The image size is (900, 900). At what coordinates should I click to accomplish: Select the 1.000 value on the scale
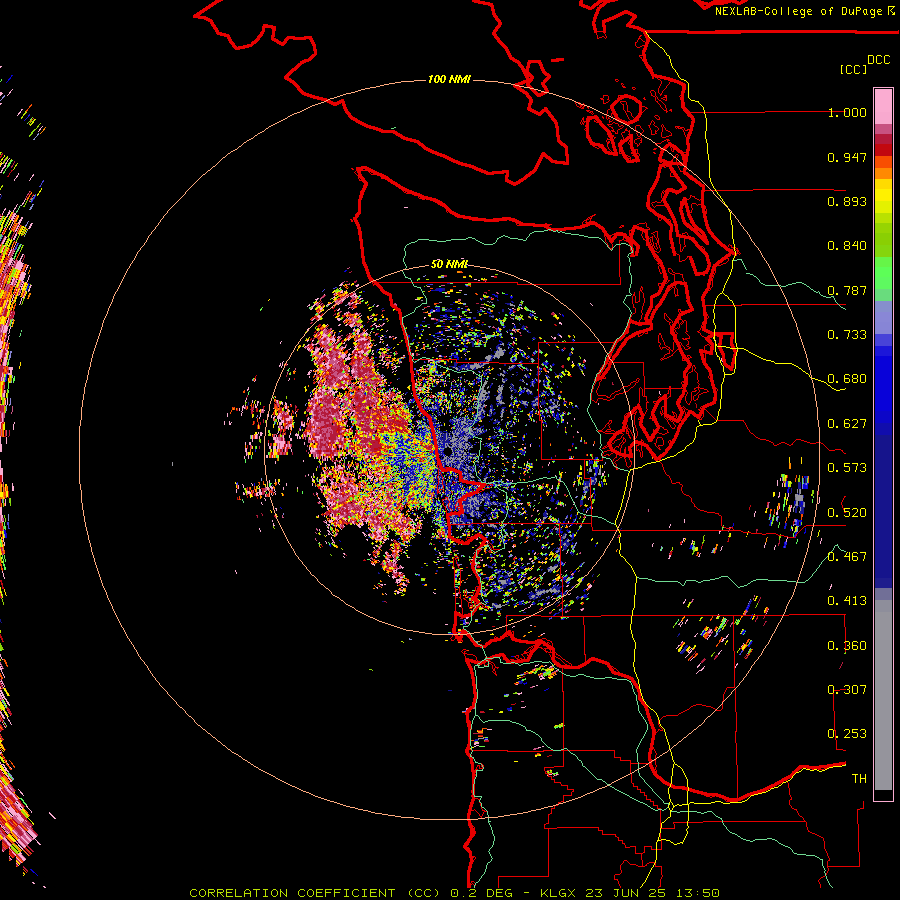pyautogui.click(x=847, y=112)
